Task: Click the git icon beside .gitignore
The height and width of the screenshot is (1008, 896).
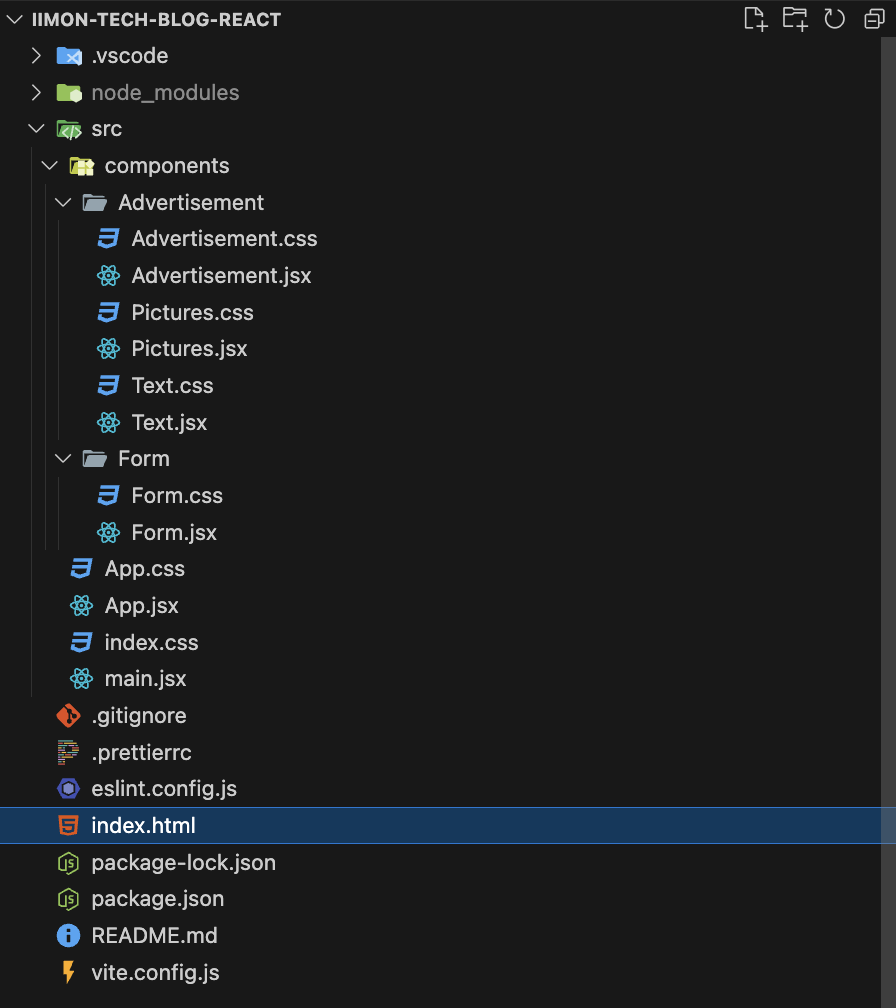Action: click(x=68, y=716)
